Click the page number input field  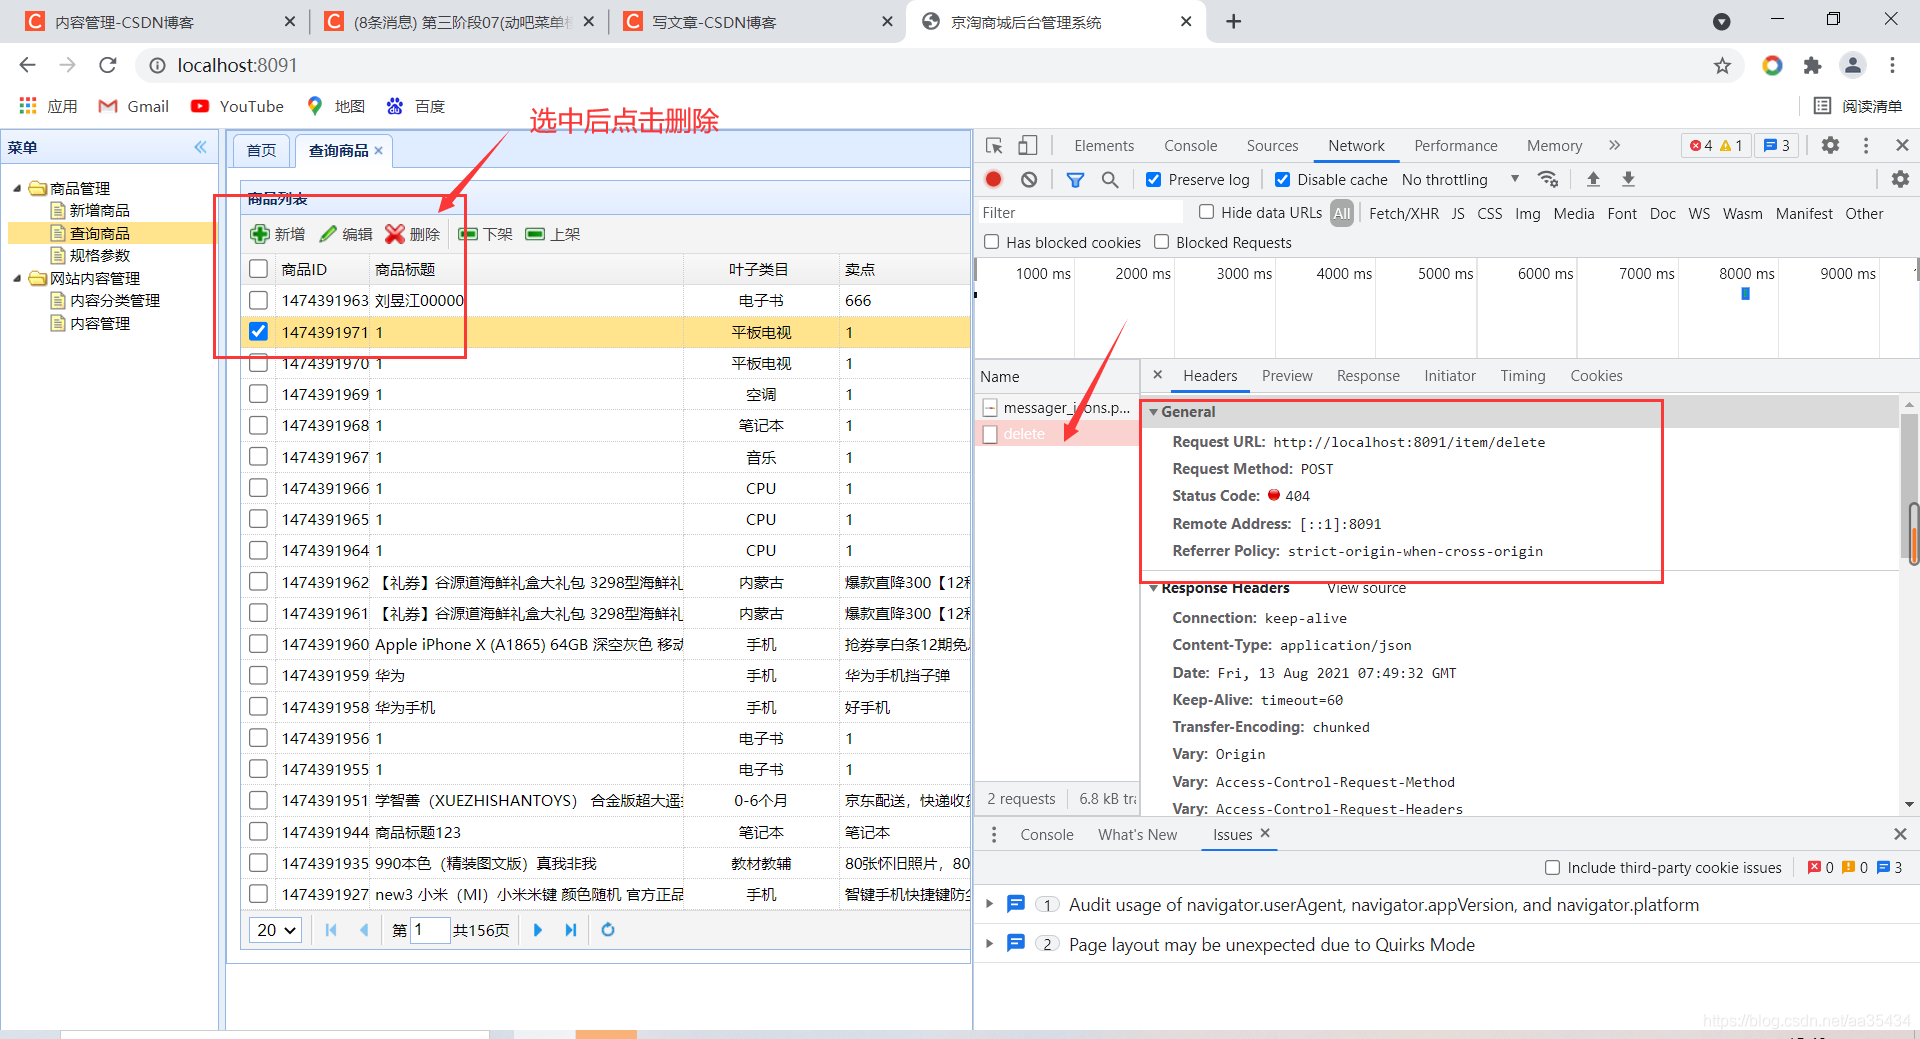[429, 930]
